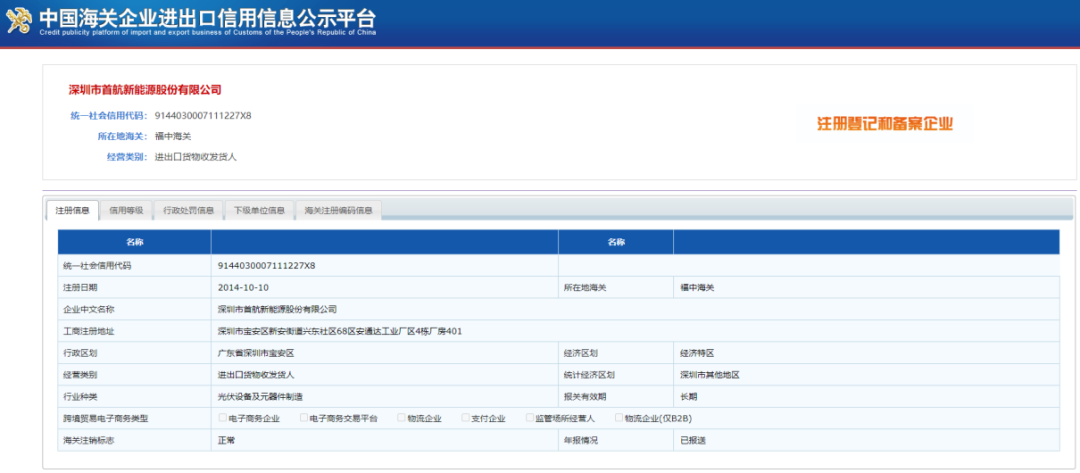Open the 行政处罚信息 tab
Image resolution: width=1080 pixels, height=473 pixels.
[x=188, y=210]
